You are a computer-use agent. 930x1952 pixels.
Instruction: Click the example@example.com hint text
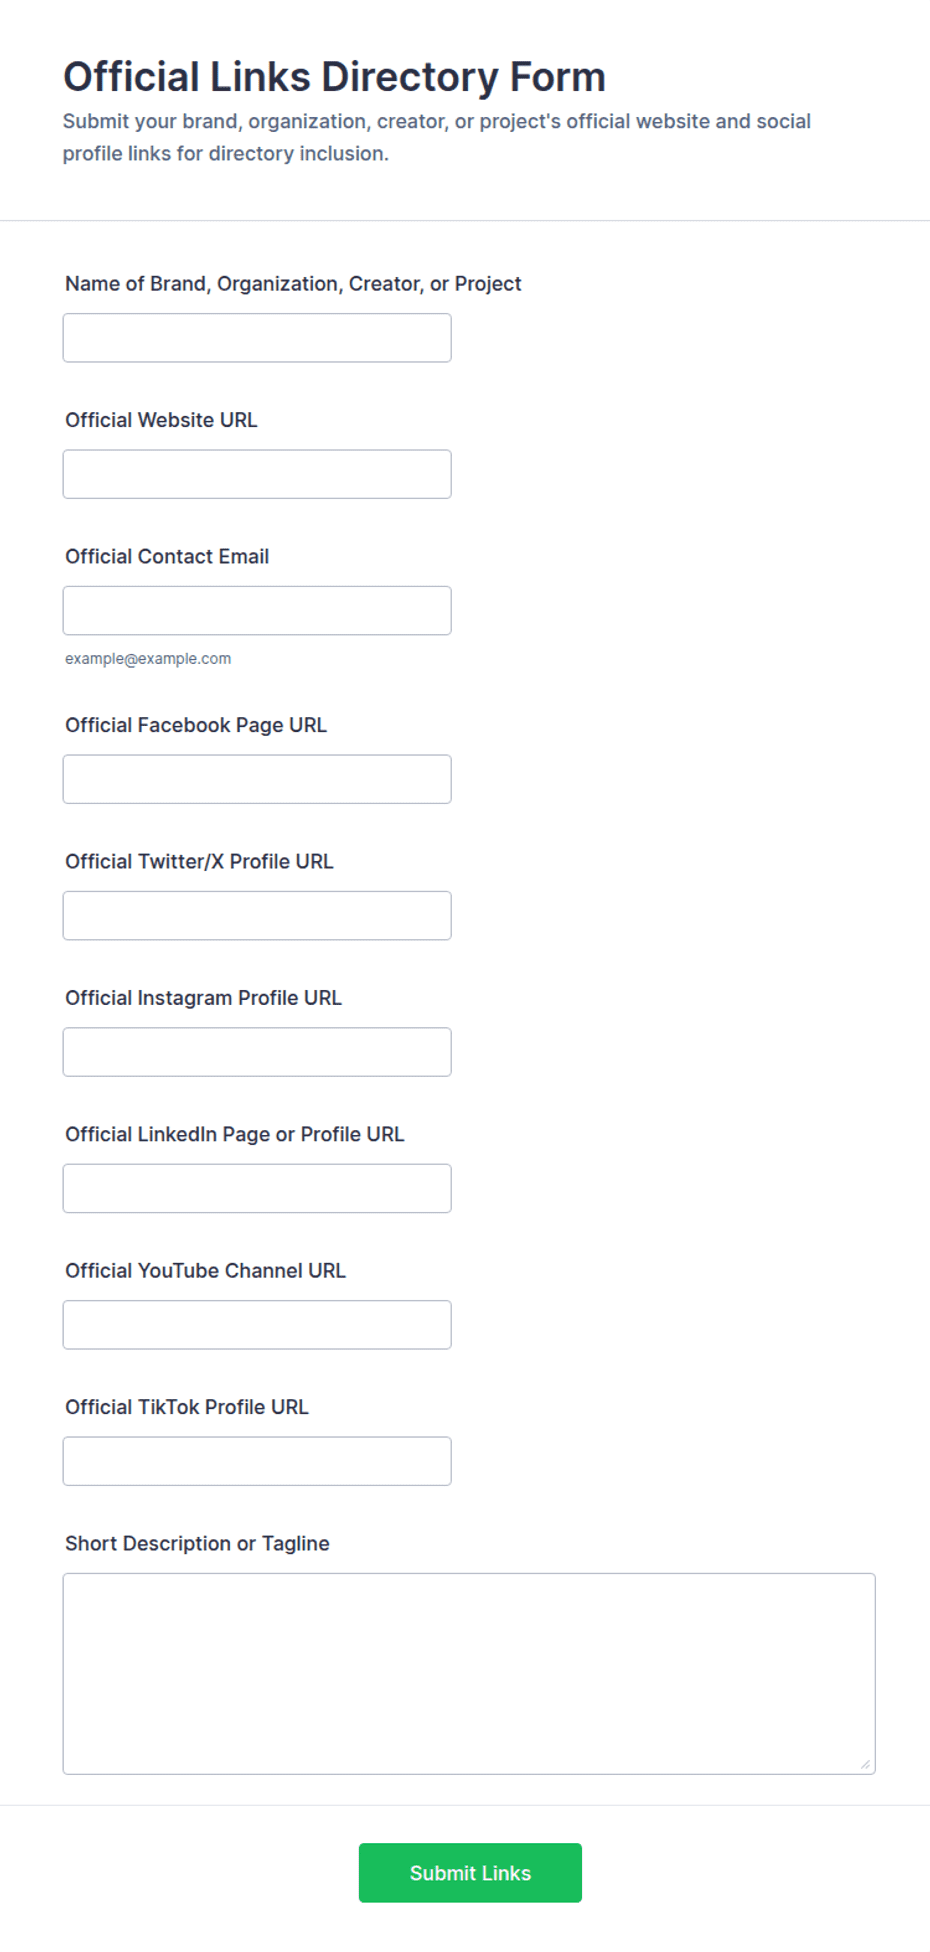pos(148,658)
